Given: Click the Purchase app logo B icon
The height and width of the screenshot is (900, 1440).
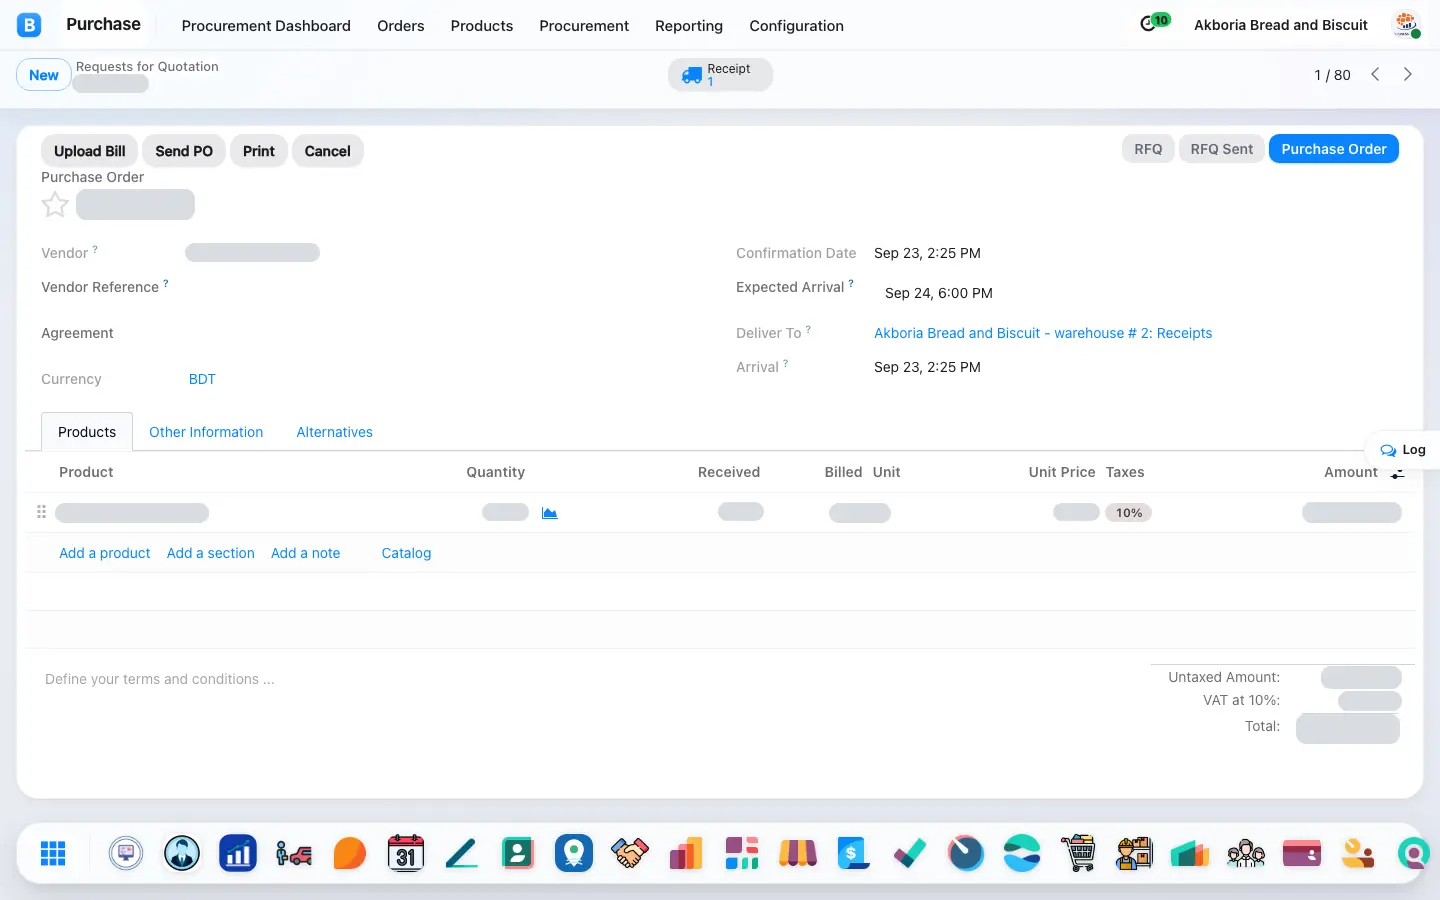Looking at the screenshot, I should coord(29,25).
